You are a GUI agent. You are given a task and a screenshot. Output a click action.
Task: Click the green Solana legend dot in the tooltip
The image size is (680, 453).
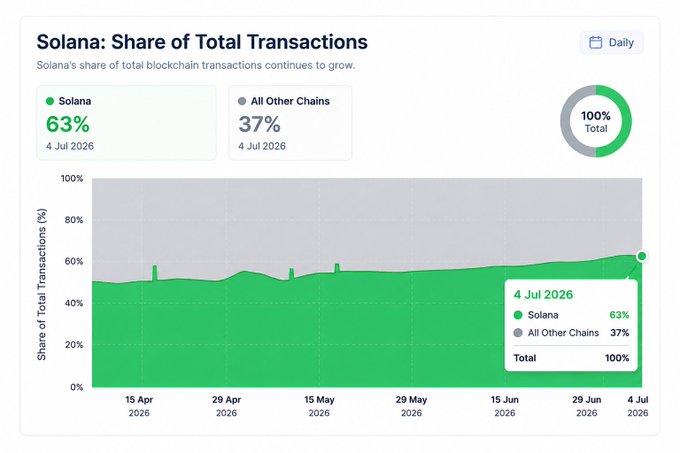(518, 315)
